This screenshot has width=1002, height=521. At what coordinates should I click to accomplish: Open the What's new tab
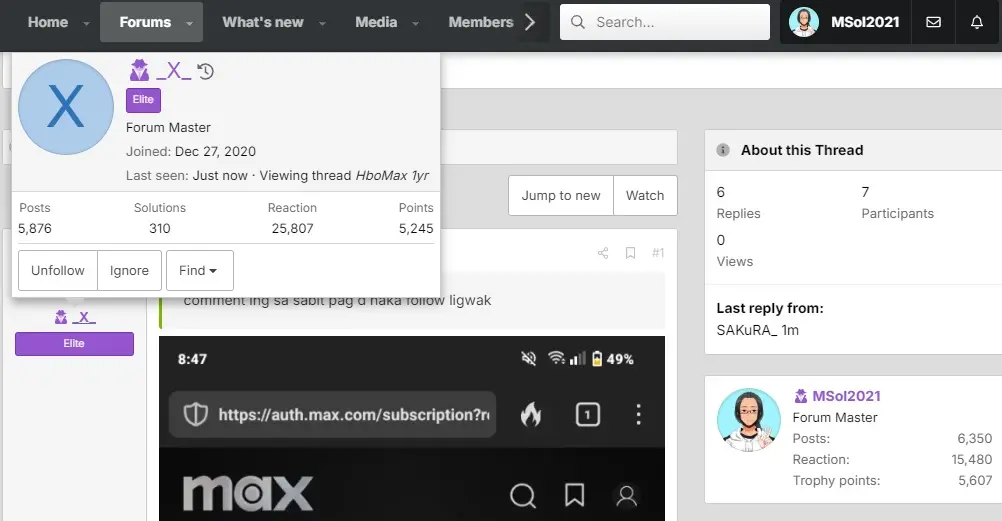(x=263, y=22)
